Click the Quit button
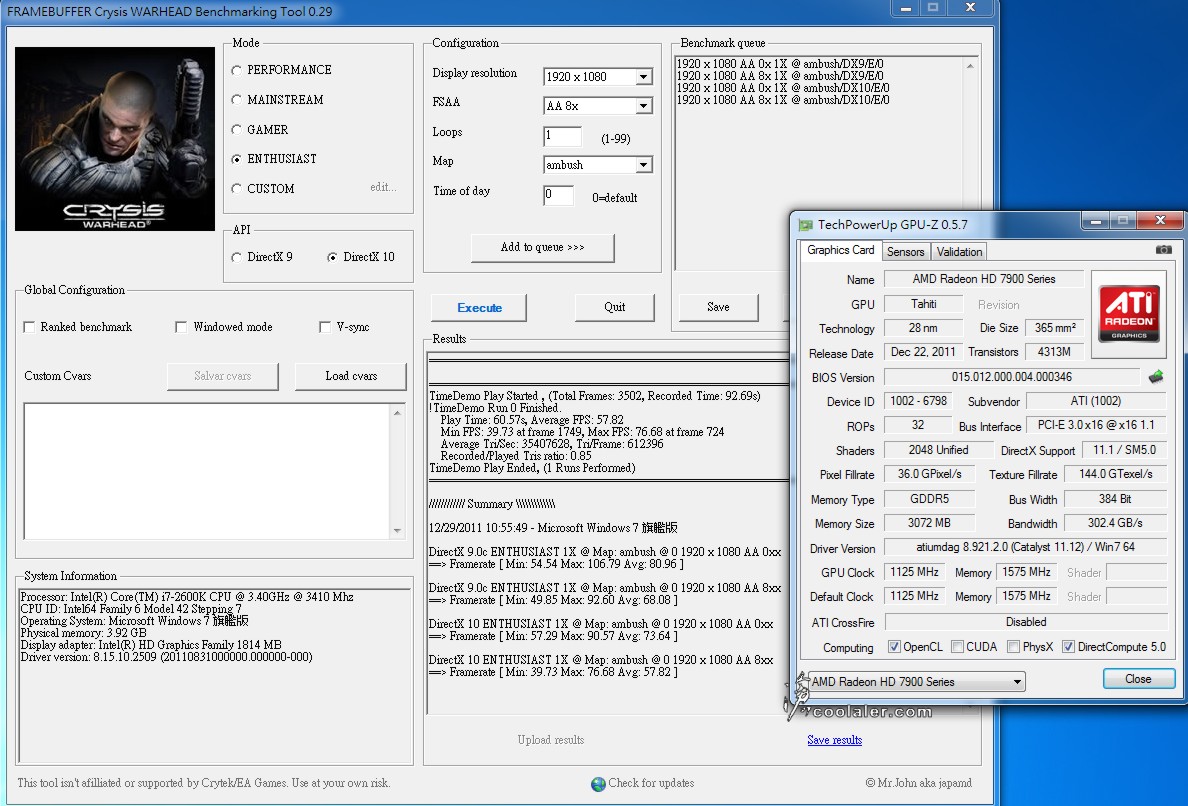 tap(614, 308)
